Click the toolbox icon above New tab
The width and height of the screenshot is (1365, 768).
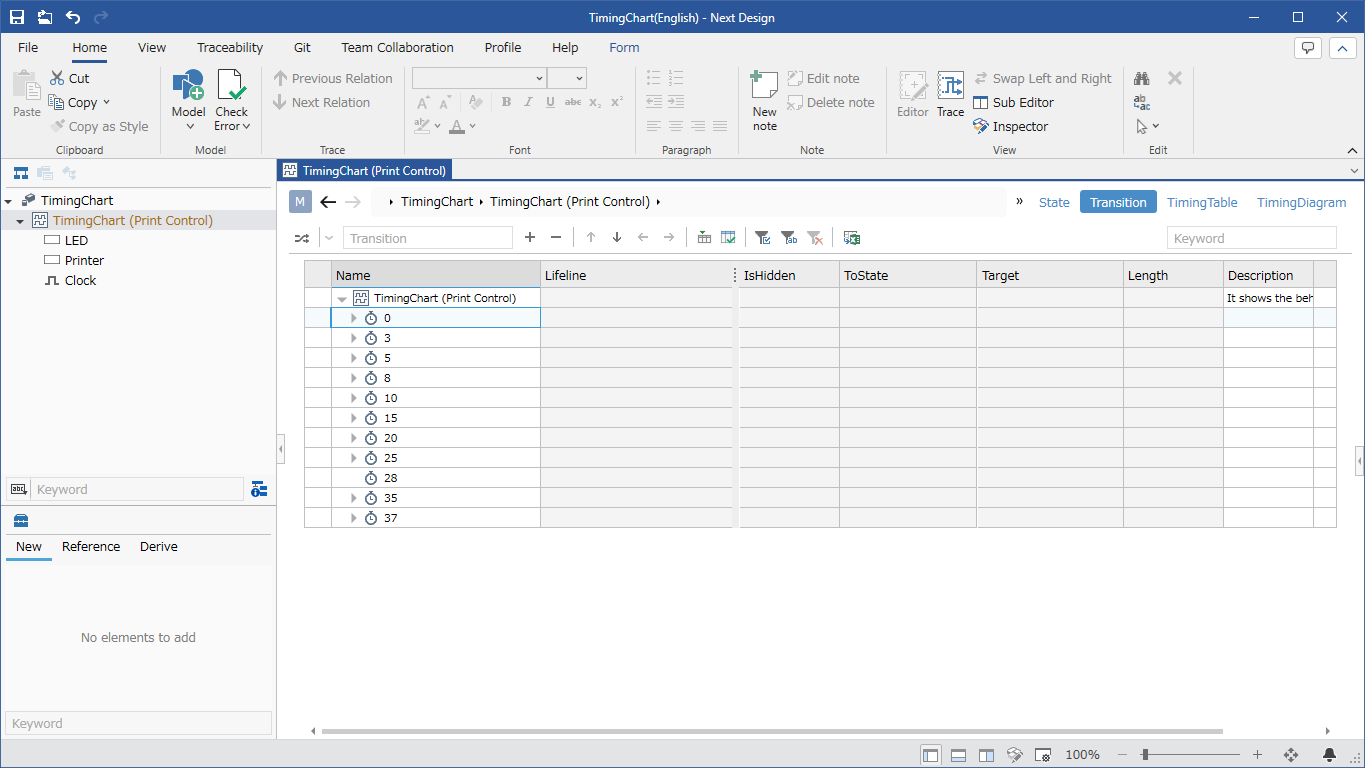[x=21, y=520]
